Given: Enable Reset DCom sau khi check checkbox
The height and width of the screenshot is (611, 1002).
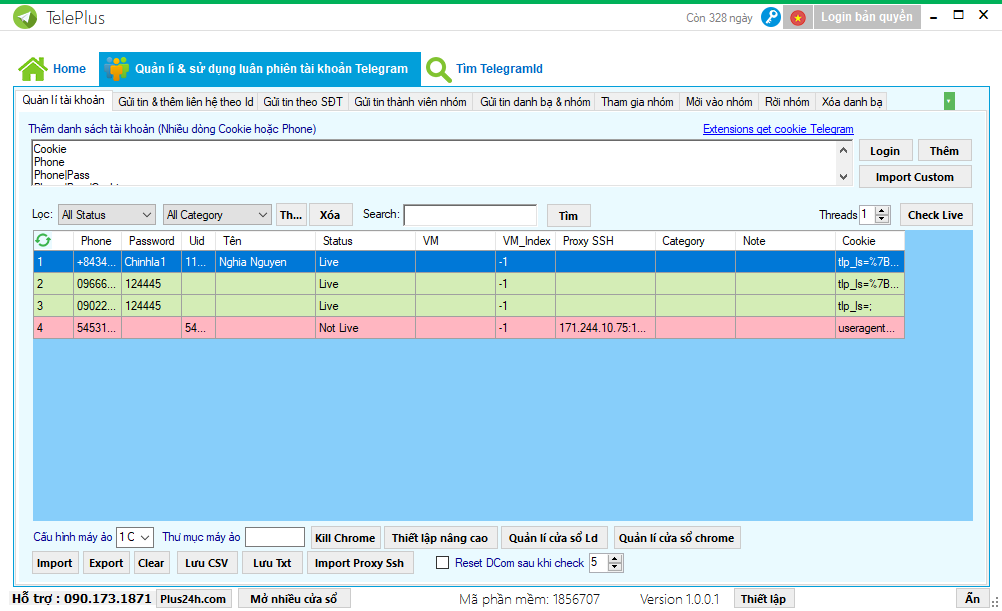Looking at the screenshot, I should 442,563.
